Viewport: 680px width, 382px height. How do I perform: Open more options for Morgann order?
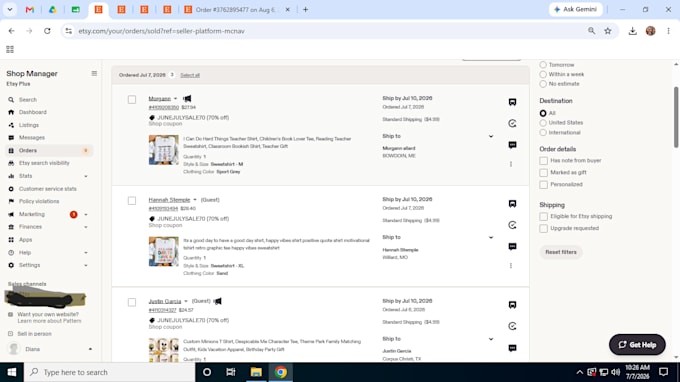(x=511, y=164)
